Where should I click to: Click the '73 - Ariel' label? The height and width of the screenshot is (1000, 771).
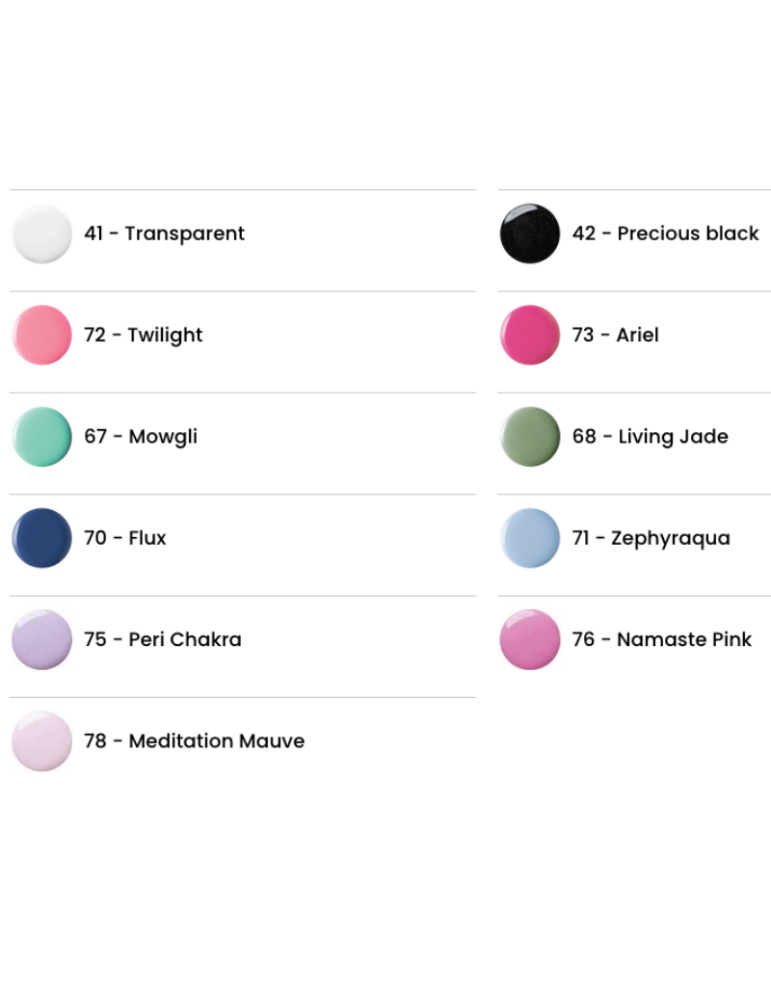[x=615, y=335]
